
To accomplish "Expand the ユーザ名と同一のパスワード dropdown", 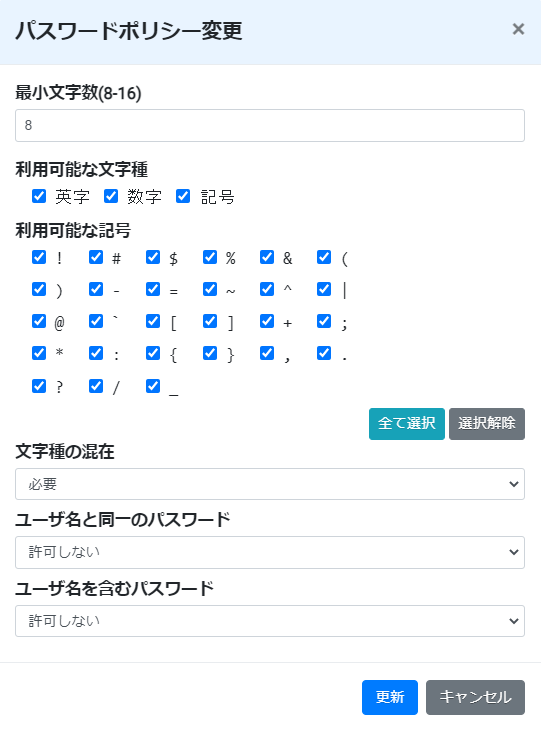I will [270, 552].
